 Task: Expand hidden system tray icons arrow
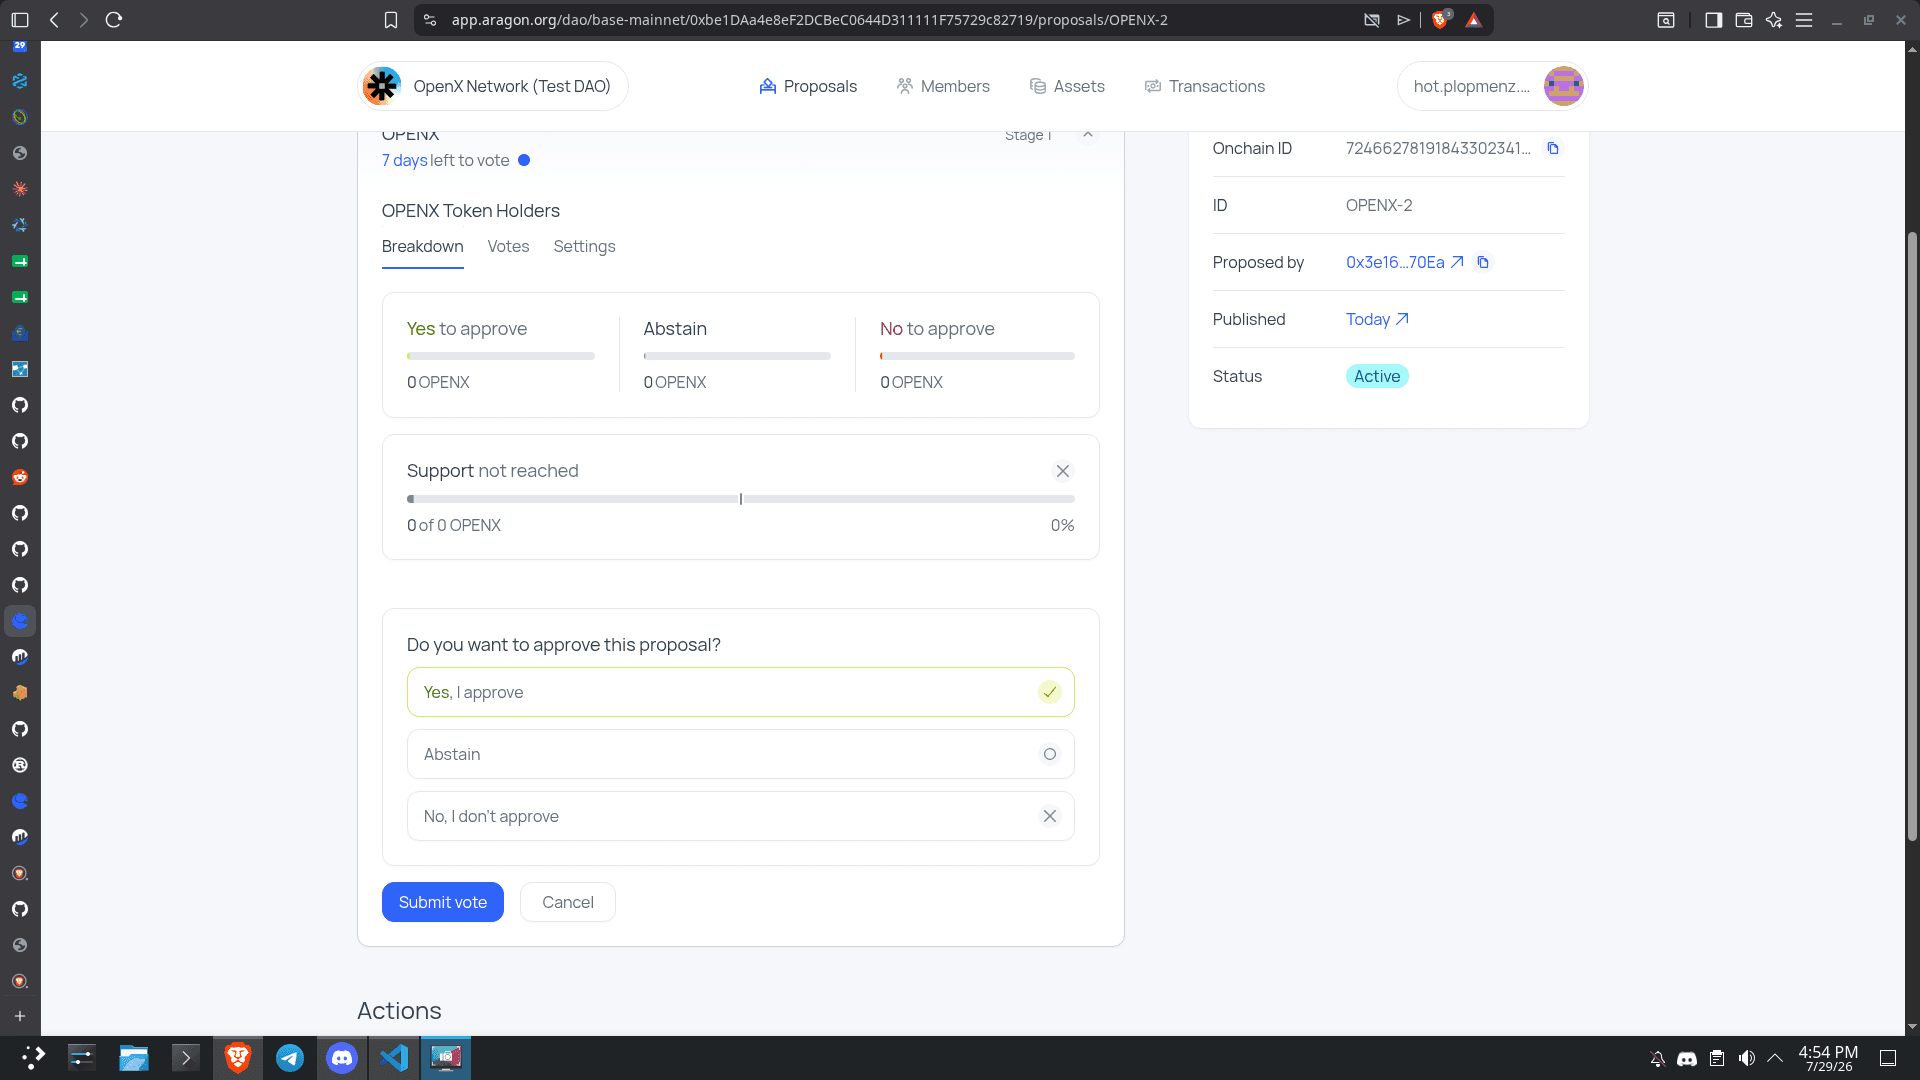pos(1775,1058)
